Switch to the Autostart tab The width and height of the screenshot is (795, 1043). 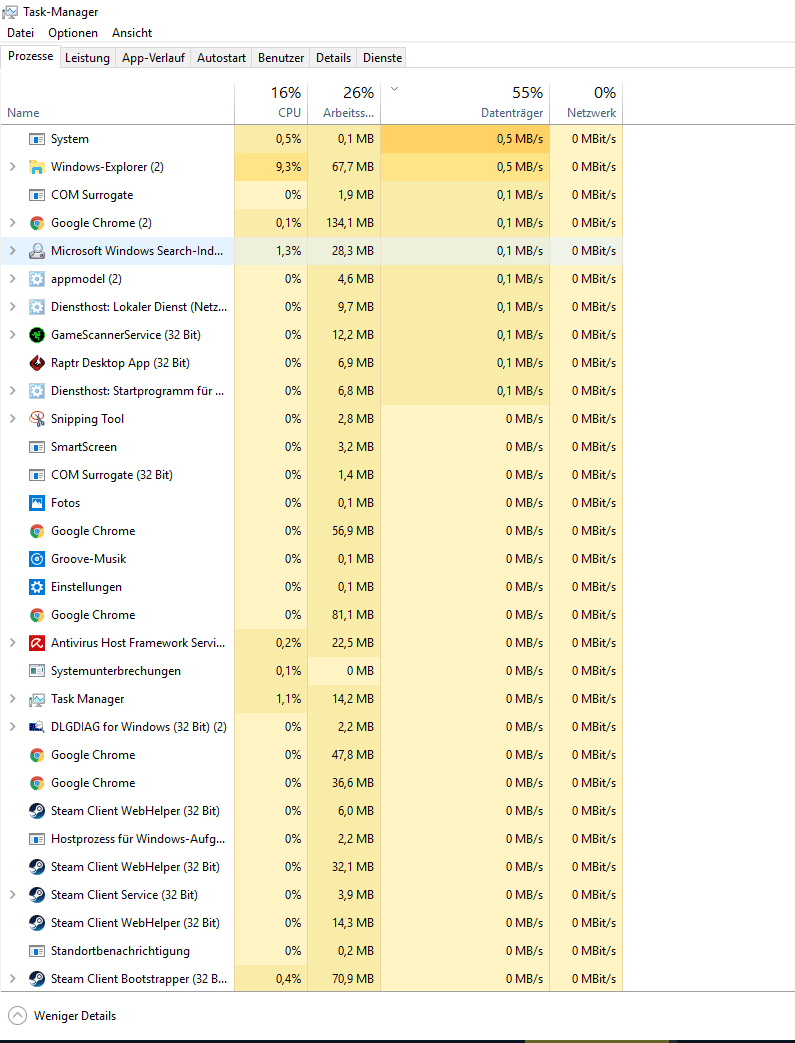click(x=222, y=58)
